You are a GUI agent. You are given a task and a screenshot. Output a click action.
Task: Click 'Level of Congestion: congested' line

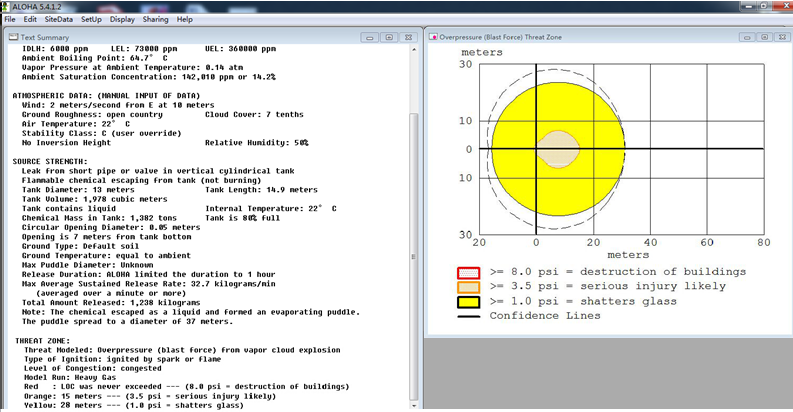tap(93, 368)
